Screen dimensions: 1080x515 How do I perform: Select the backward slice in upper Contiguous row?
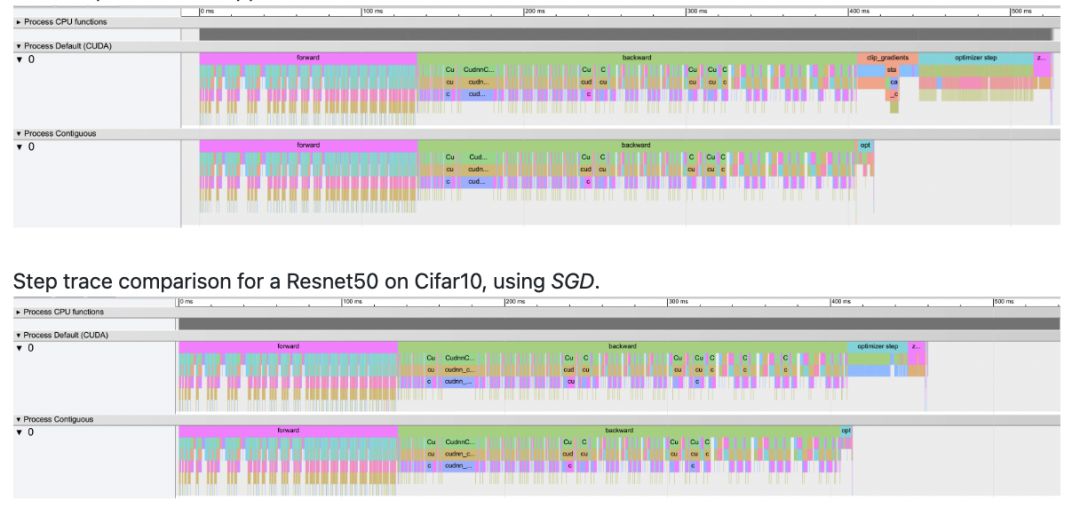click(636, 145)
